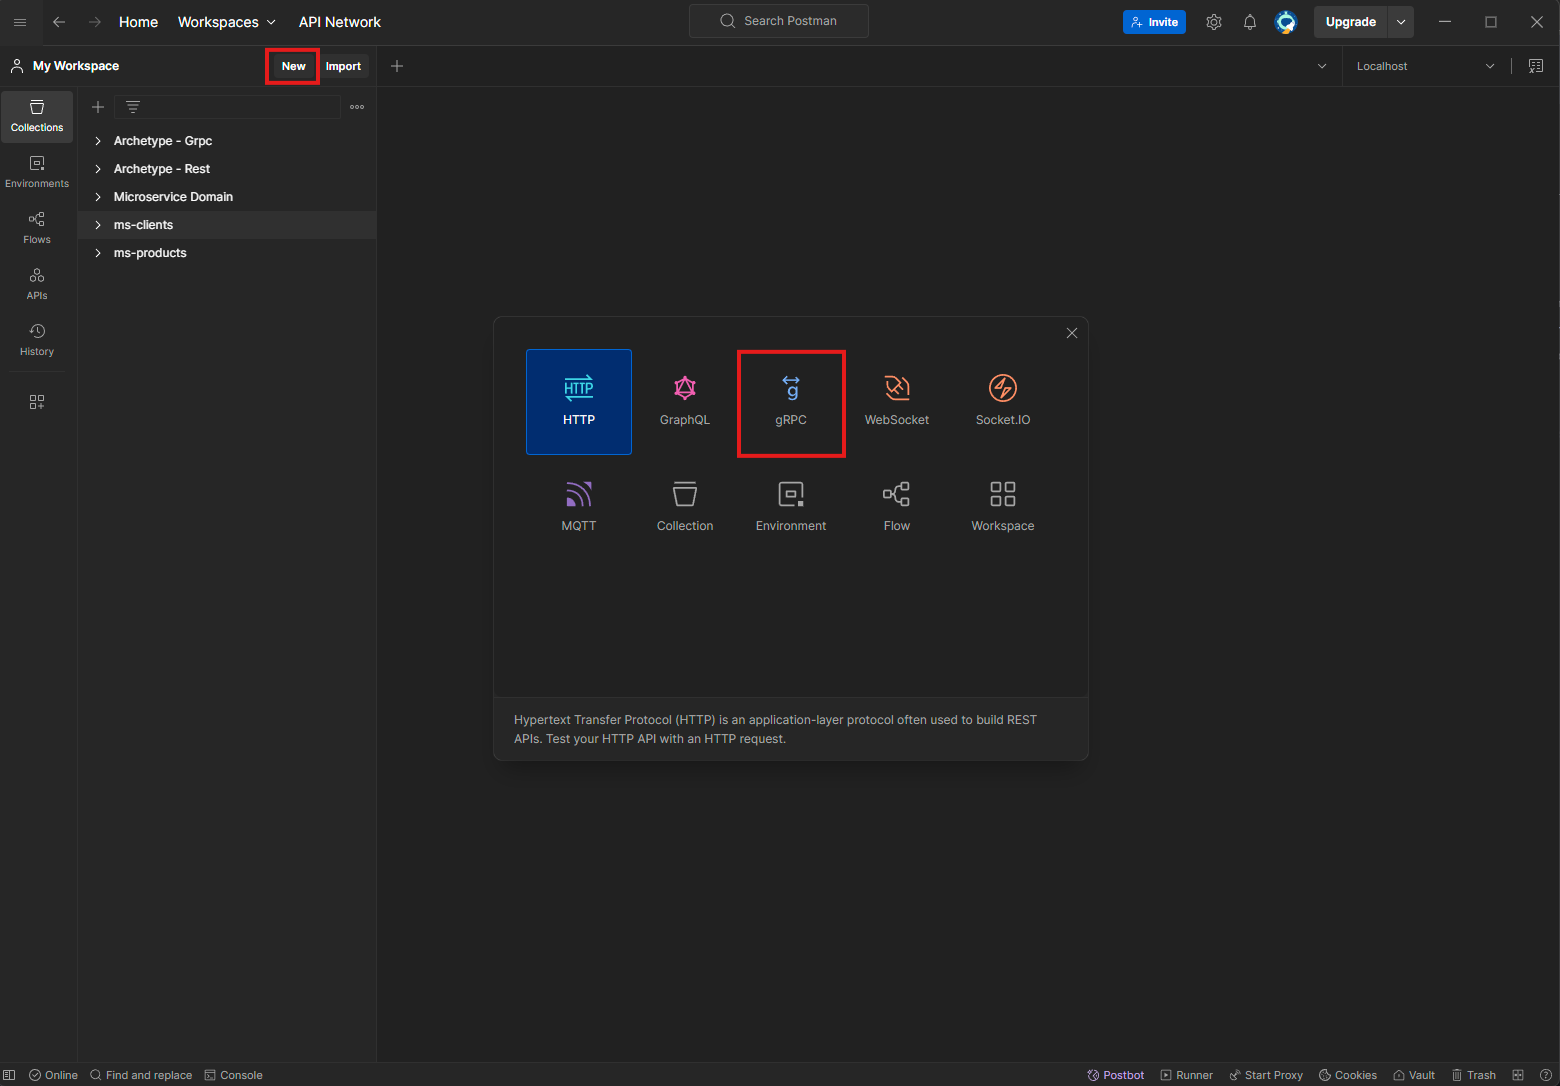Click the New button
The image size is (1560, 1086).
293,66
